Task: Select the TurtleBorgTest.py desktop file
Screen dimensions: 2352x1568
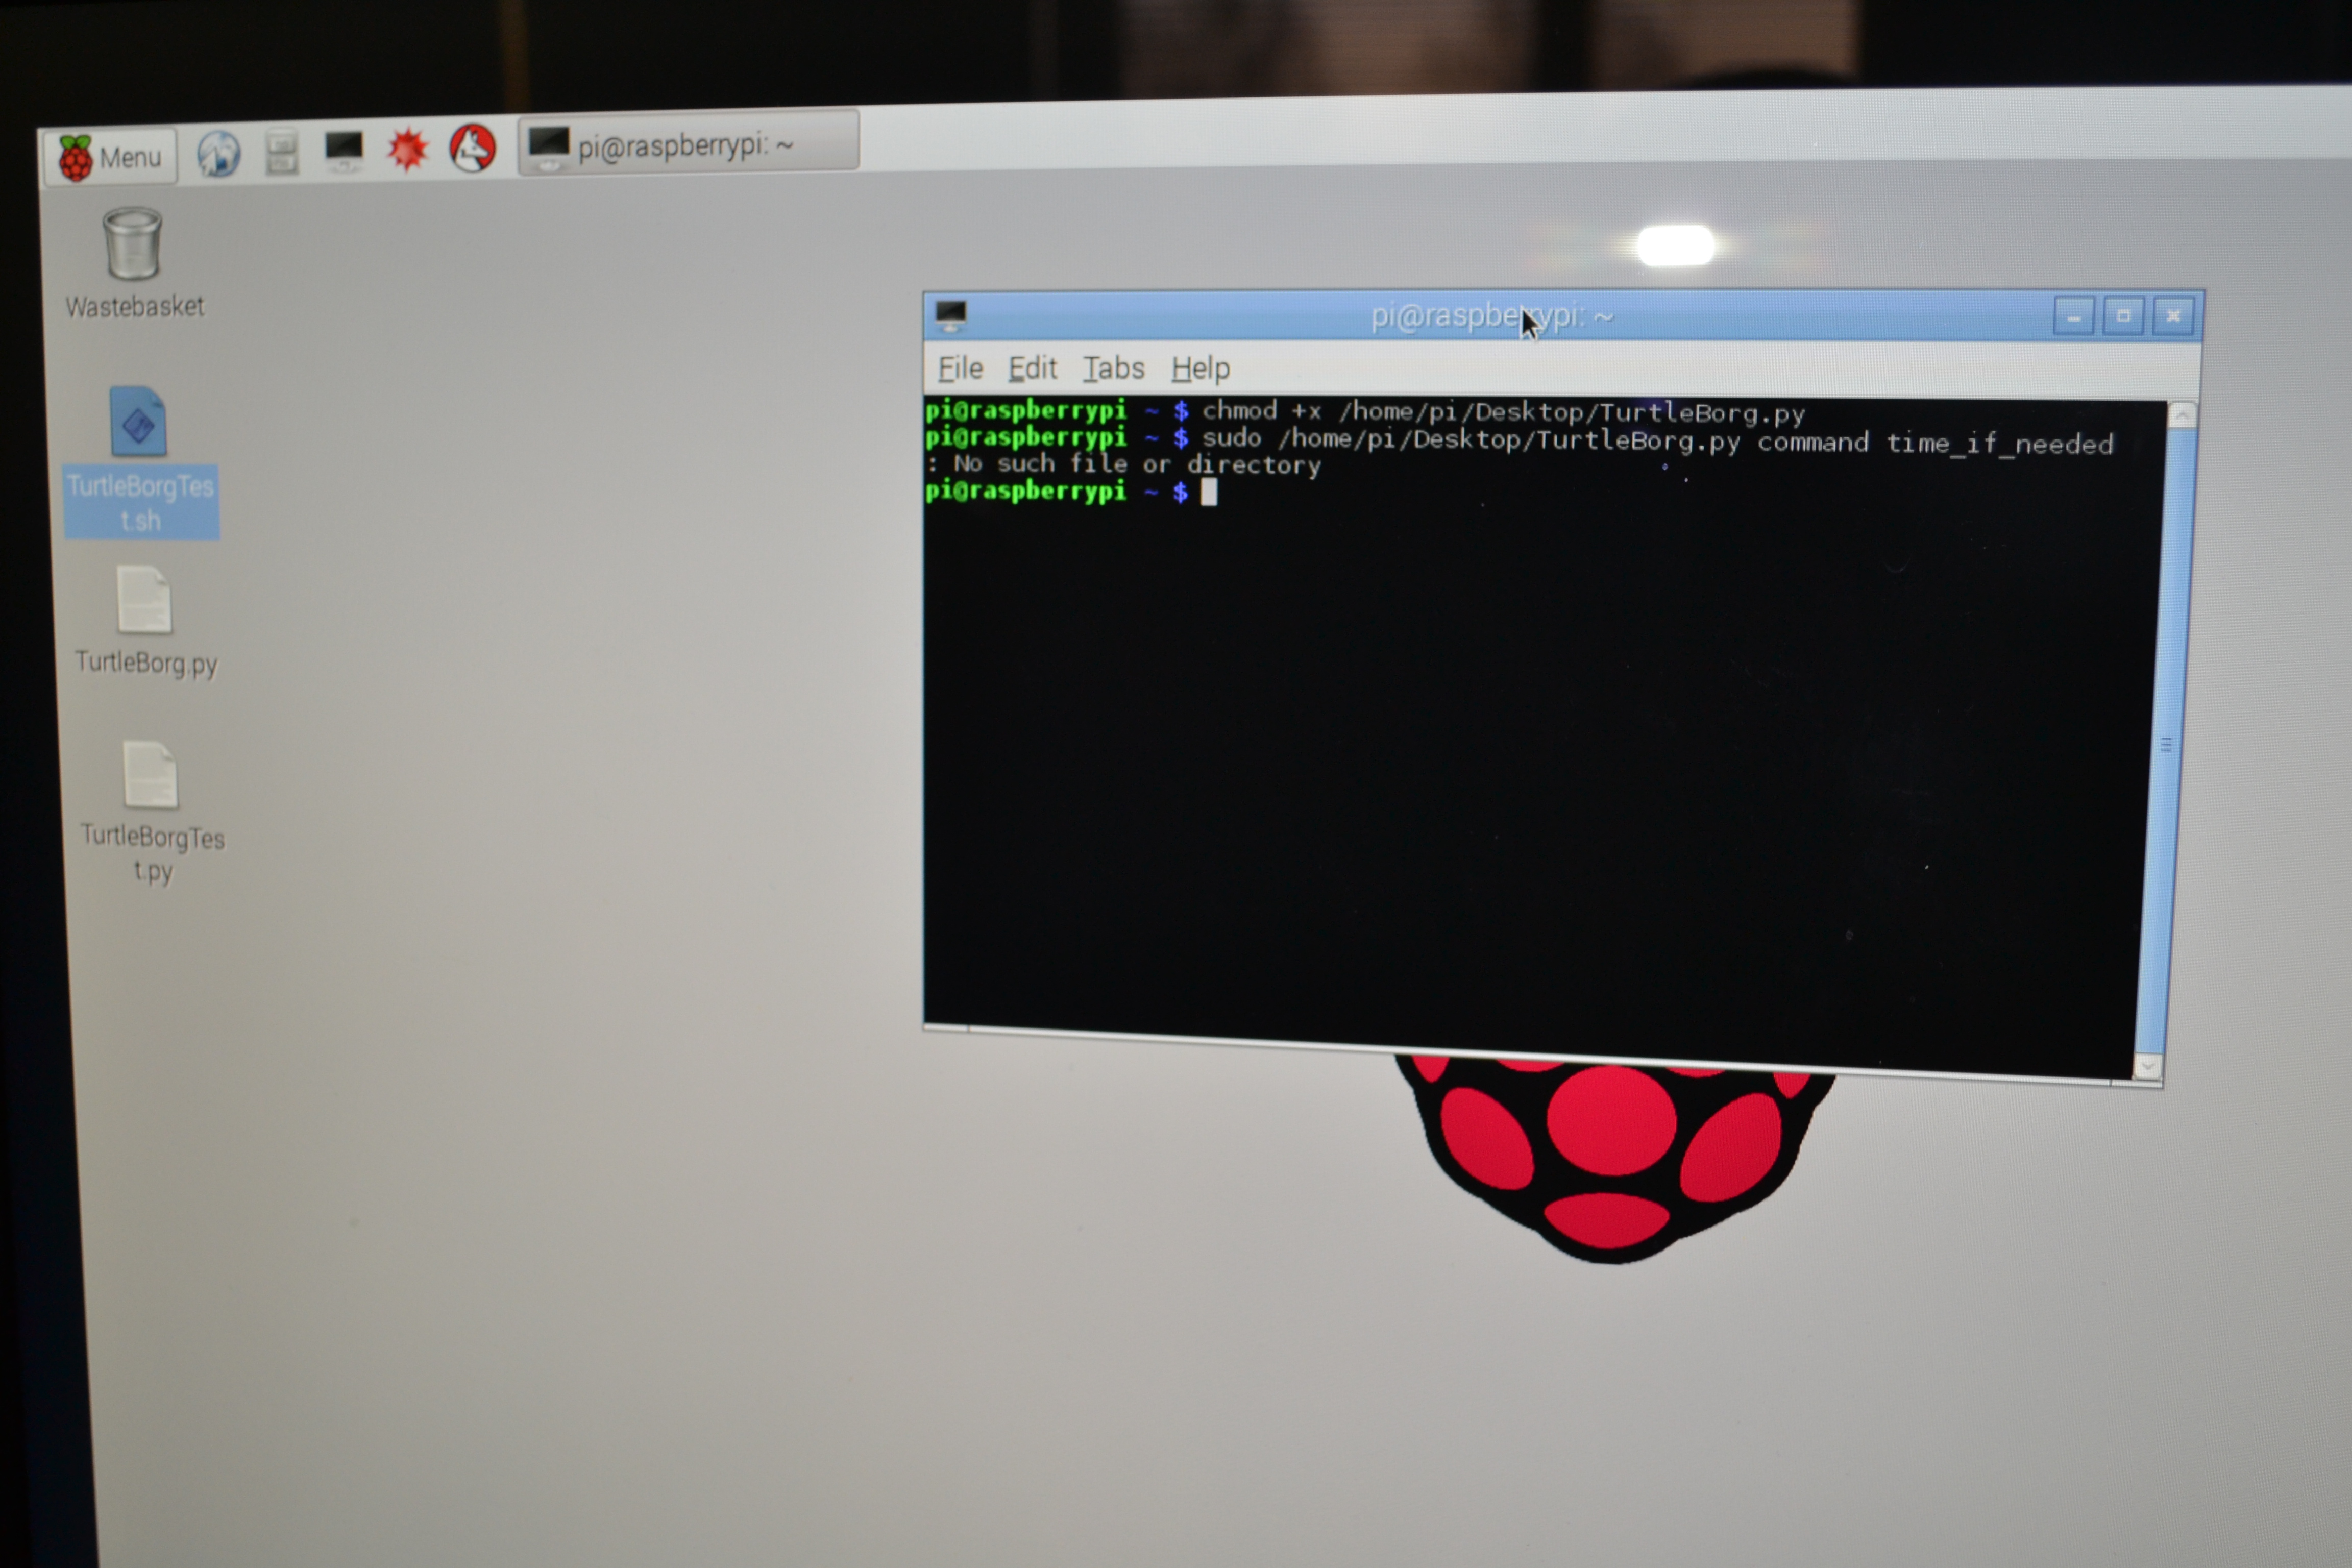Action: [x=151, y=775]
